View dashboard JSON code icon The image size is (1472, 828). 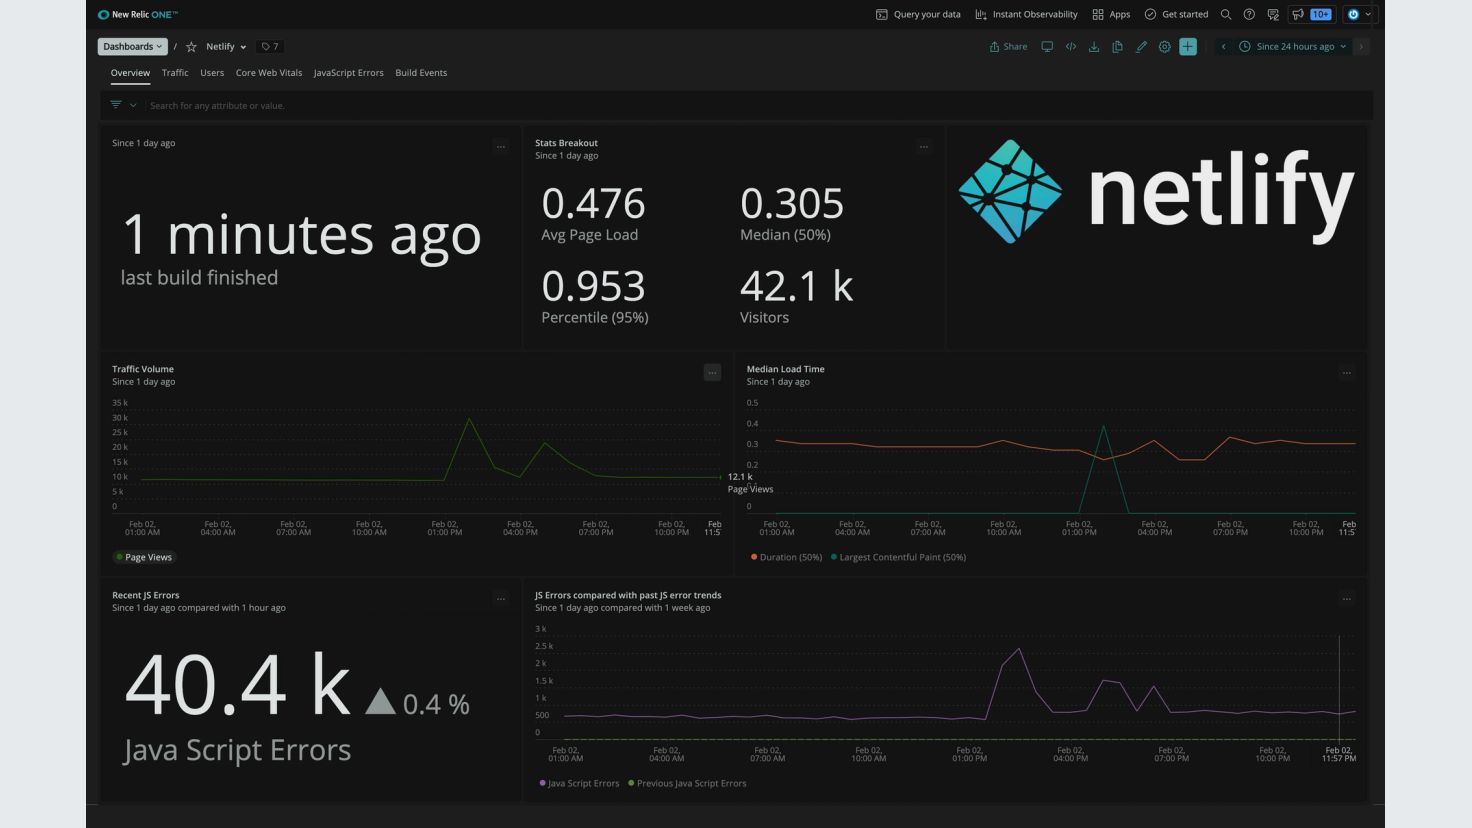pyautogui.click(x=1070, y=46)
